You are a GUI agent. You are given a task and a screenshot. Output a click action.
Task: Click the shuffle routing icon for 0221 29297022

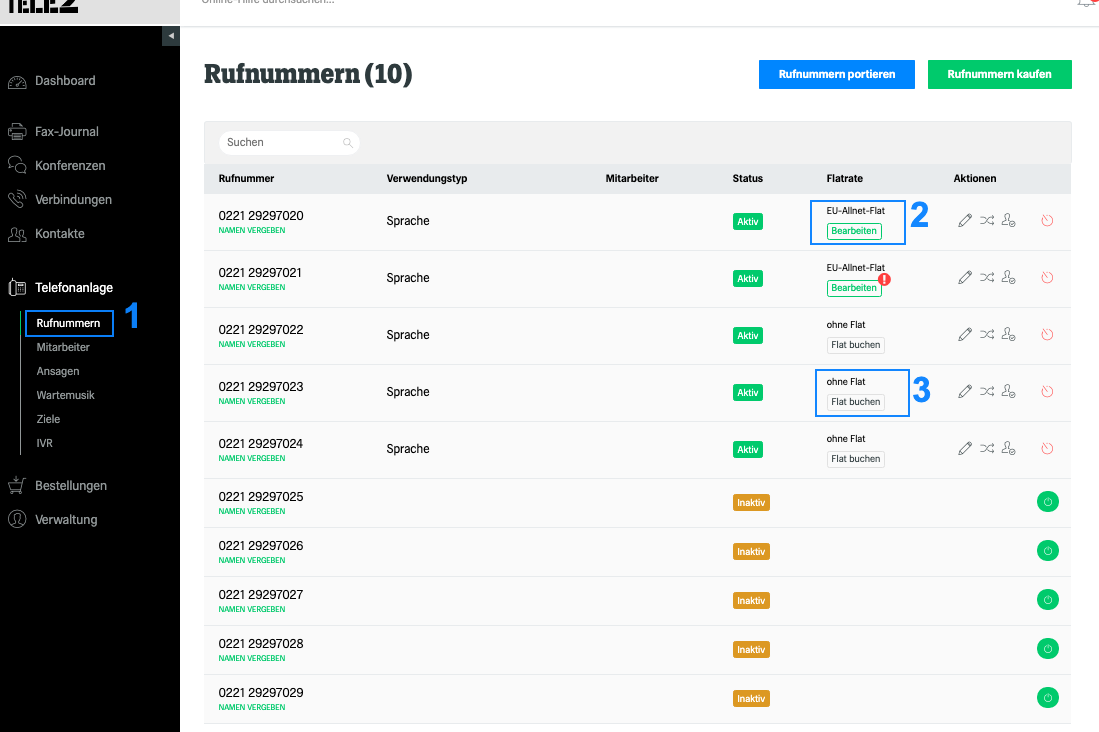987,334
